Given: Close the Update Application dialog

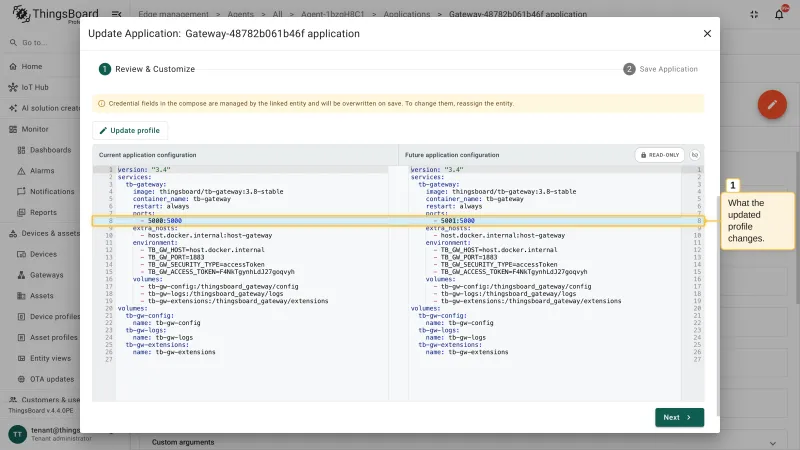Looking at the screenshot, I should 707,34.
